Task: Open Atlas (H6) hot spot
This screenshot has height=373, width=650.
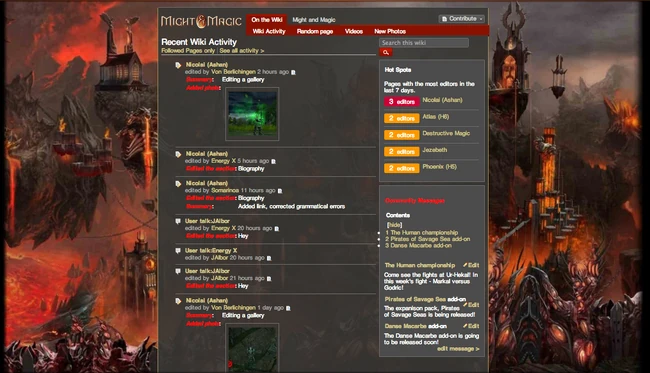Action: tap(435, 116)
